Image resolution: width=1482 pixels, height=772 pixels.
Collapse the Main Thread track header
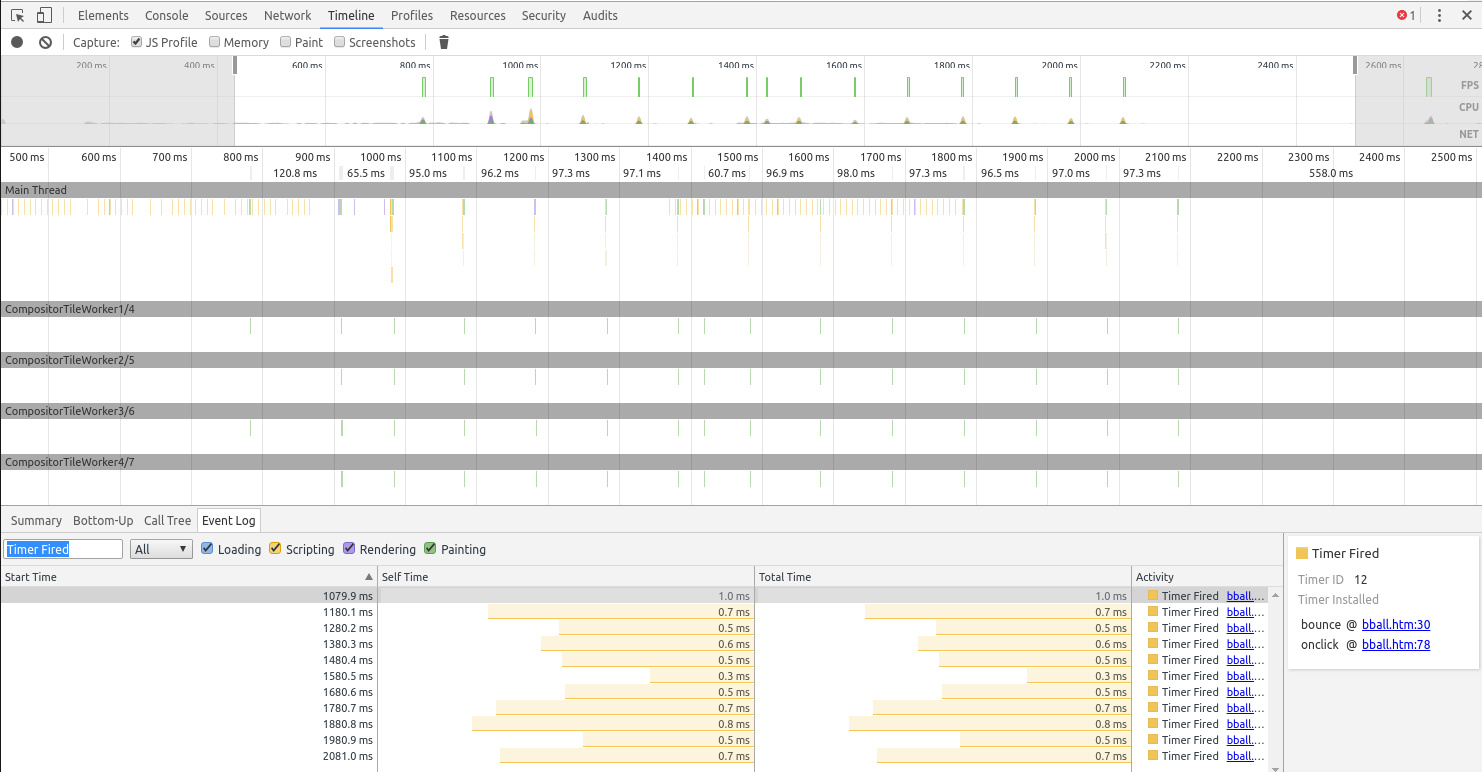[38, 190]
